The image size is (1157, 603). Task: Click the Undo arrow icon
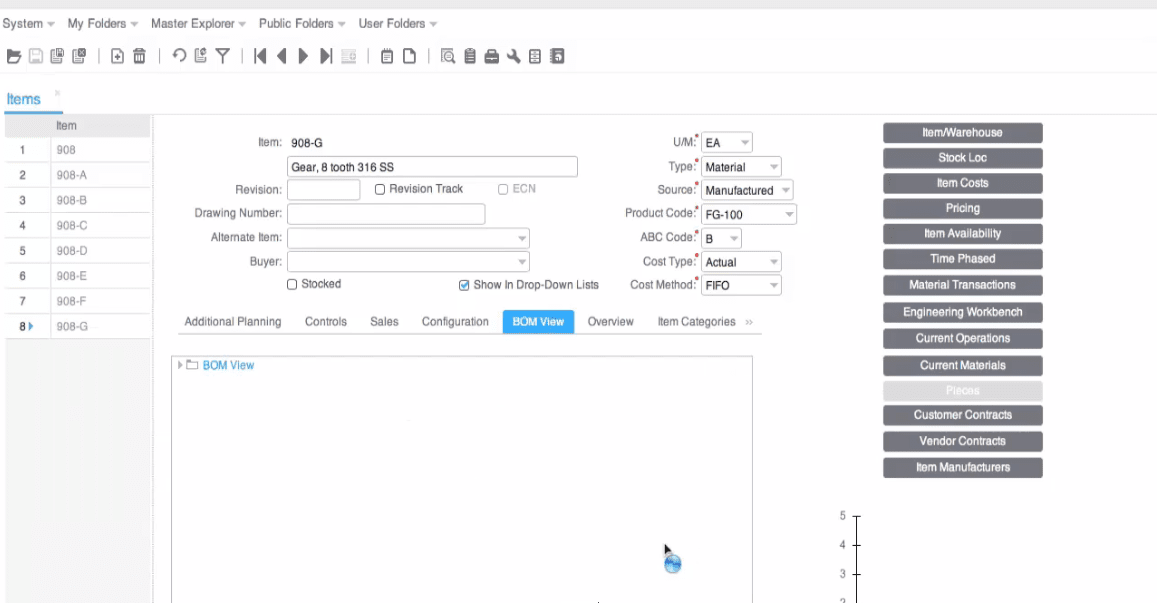point(179,56)
